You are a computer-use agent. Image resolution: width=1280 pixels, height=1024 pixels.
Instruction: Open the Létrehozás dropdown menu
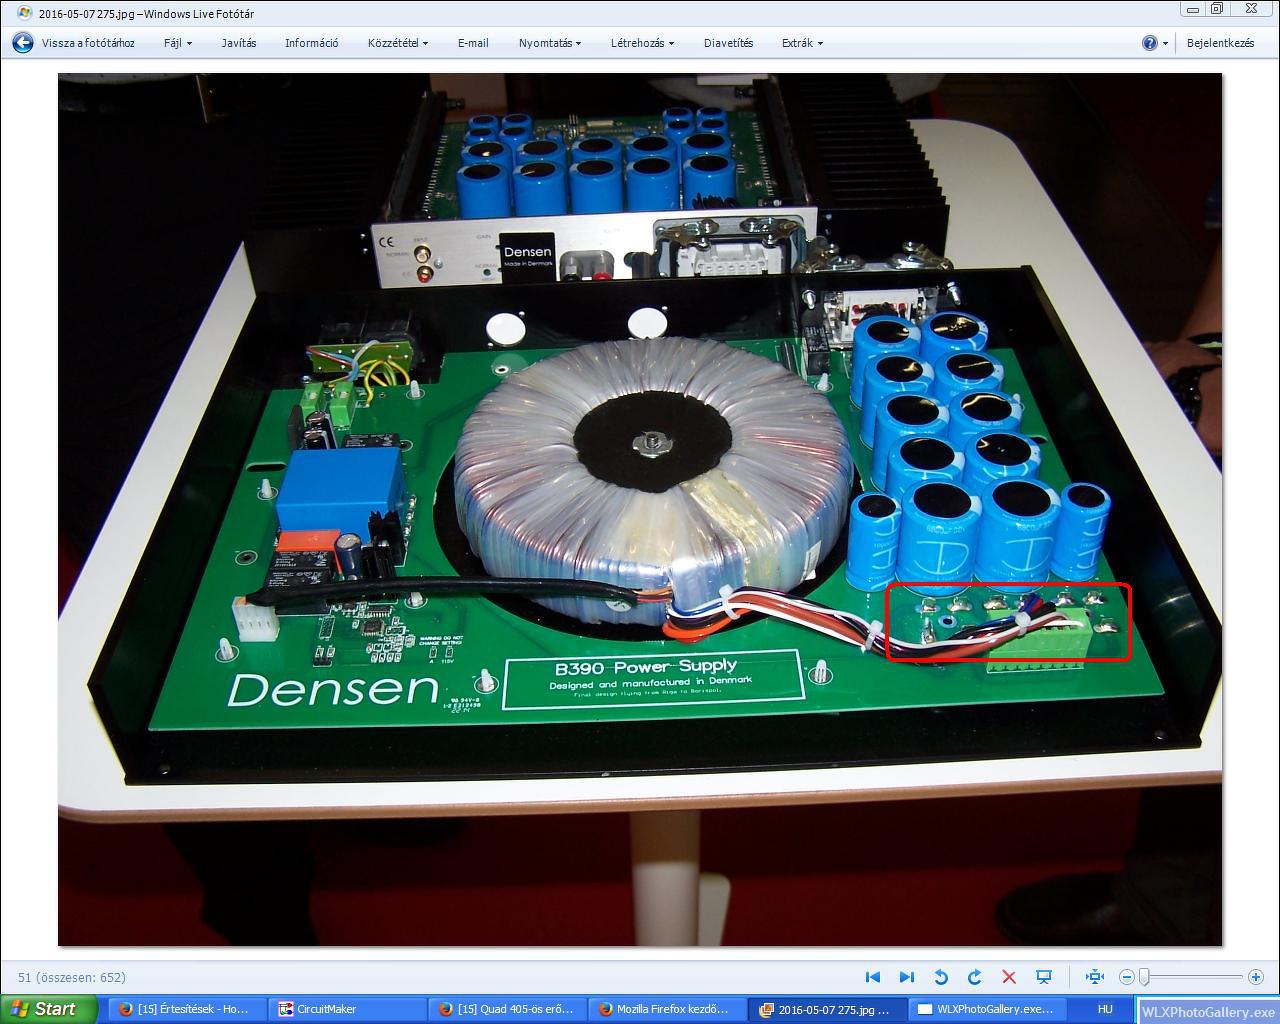pyautogui.click(x=643, y=43)
